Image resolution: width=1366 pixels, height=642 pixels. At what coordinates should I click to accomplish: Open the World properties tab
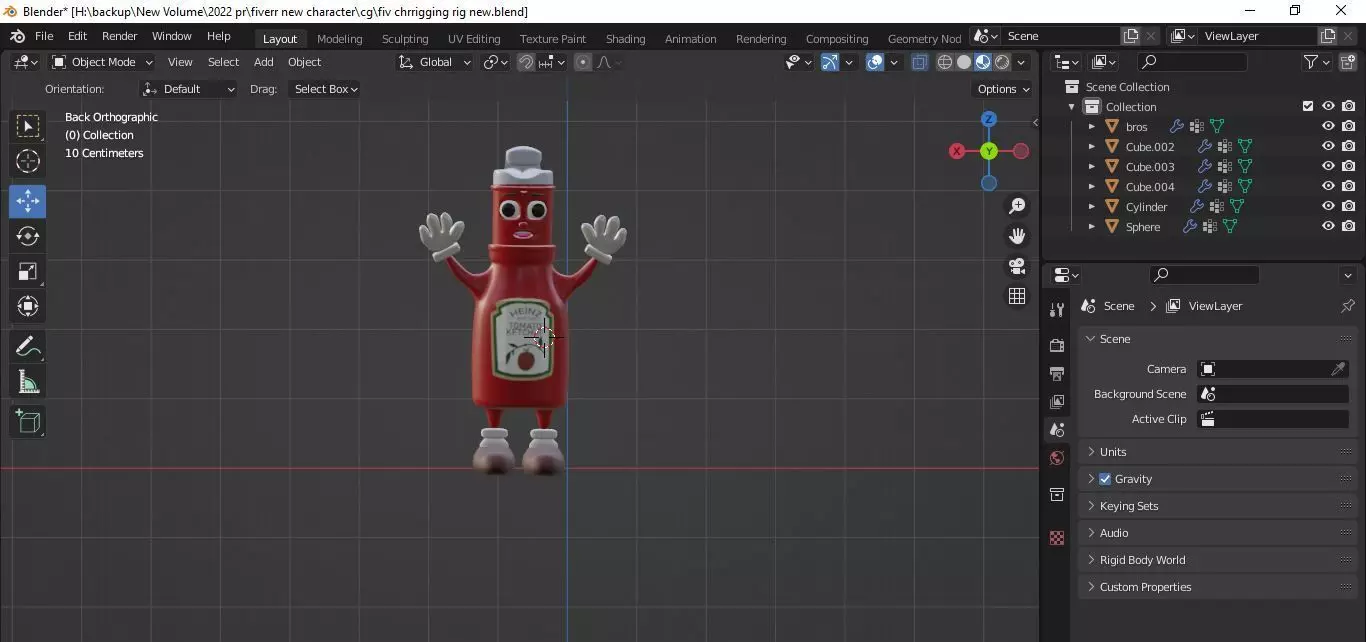[x=1057, y=458]
